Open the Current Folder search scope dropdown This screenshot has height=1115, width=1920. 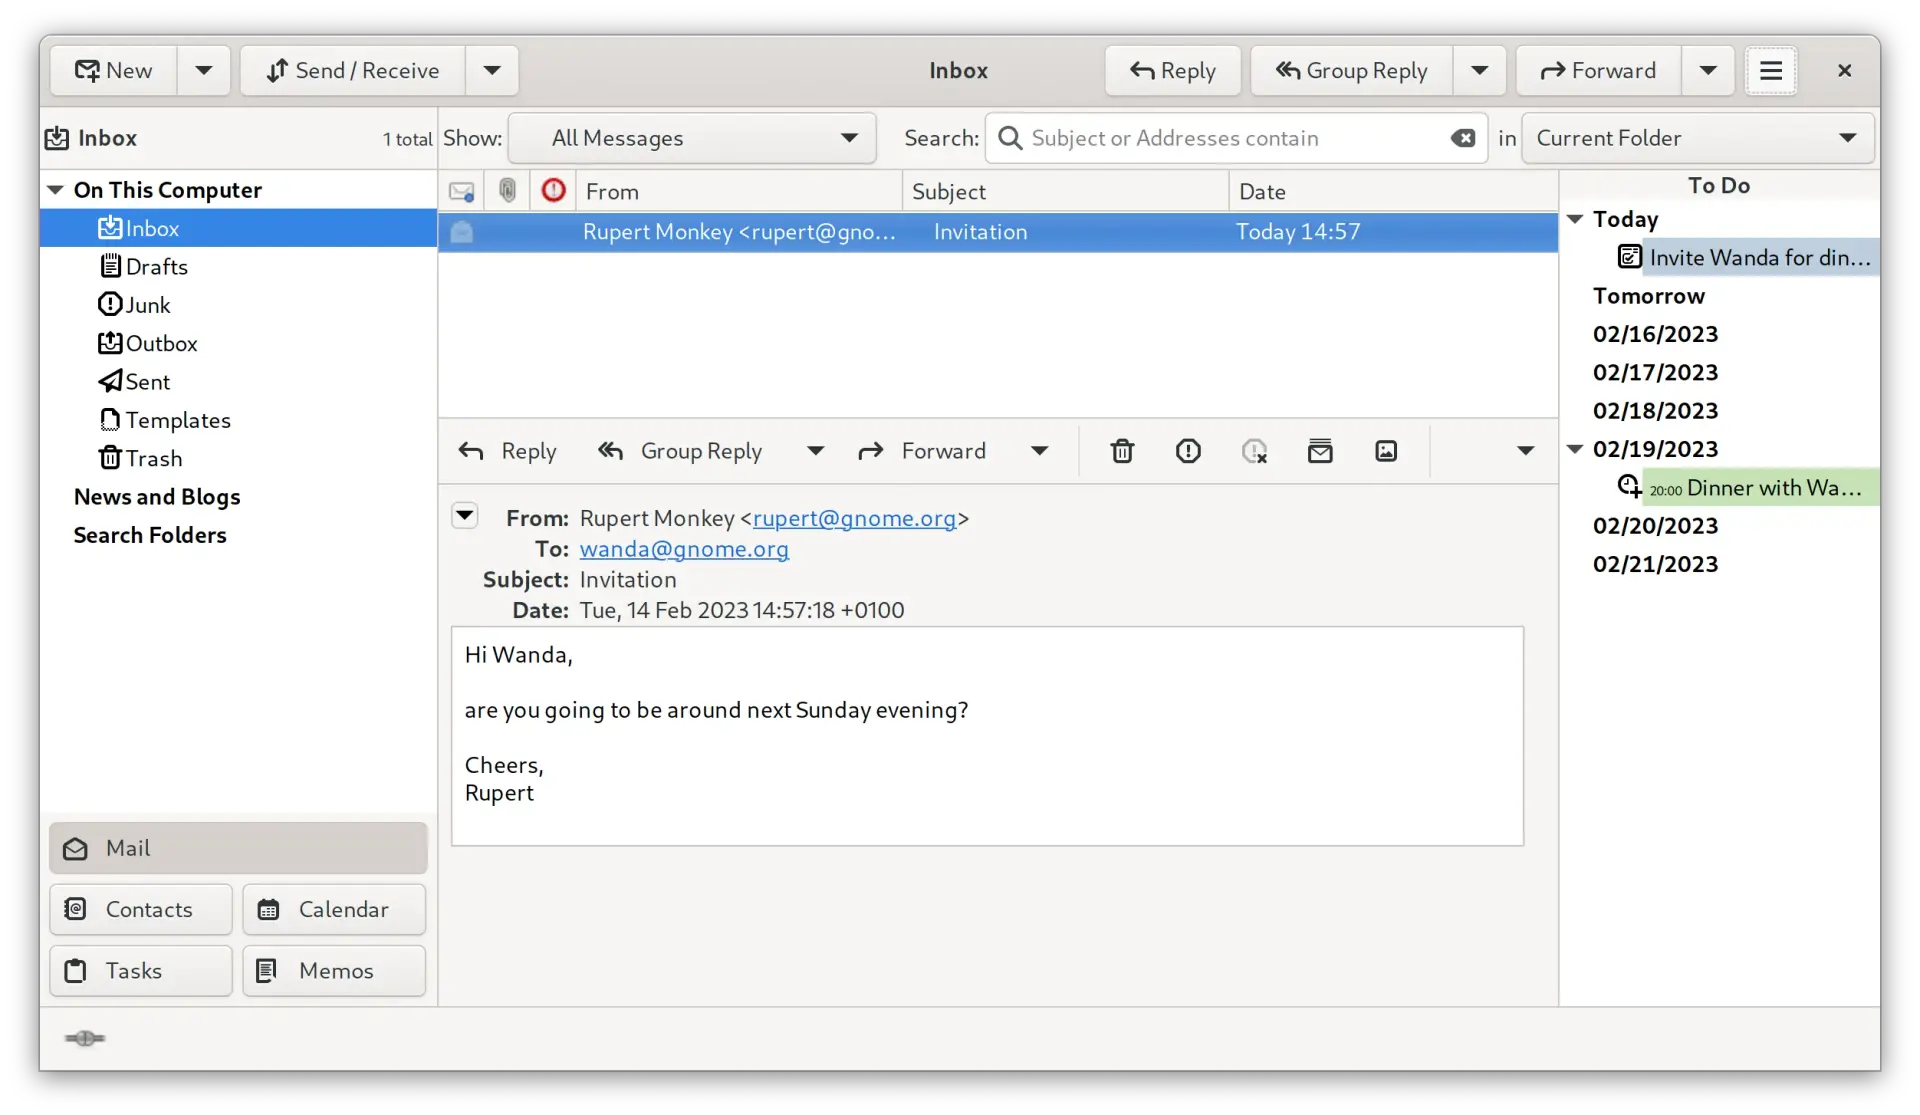tap(1697, 138)
